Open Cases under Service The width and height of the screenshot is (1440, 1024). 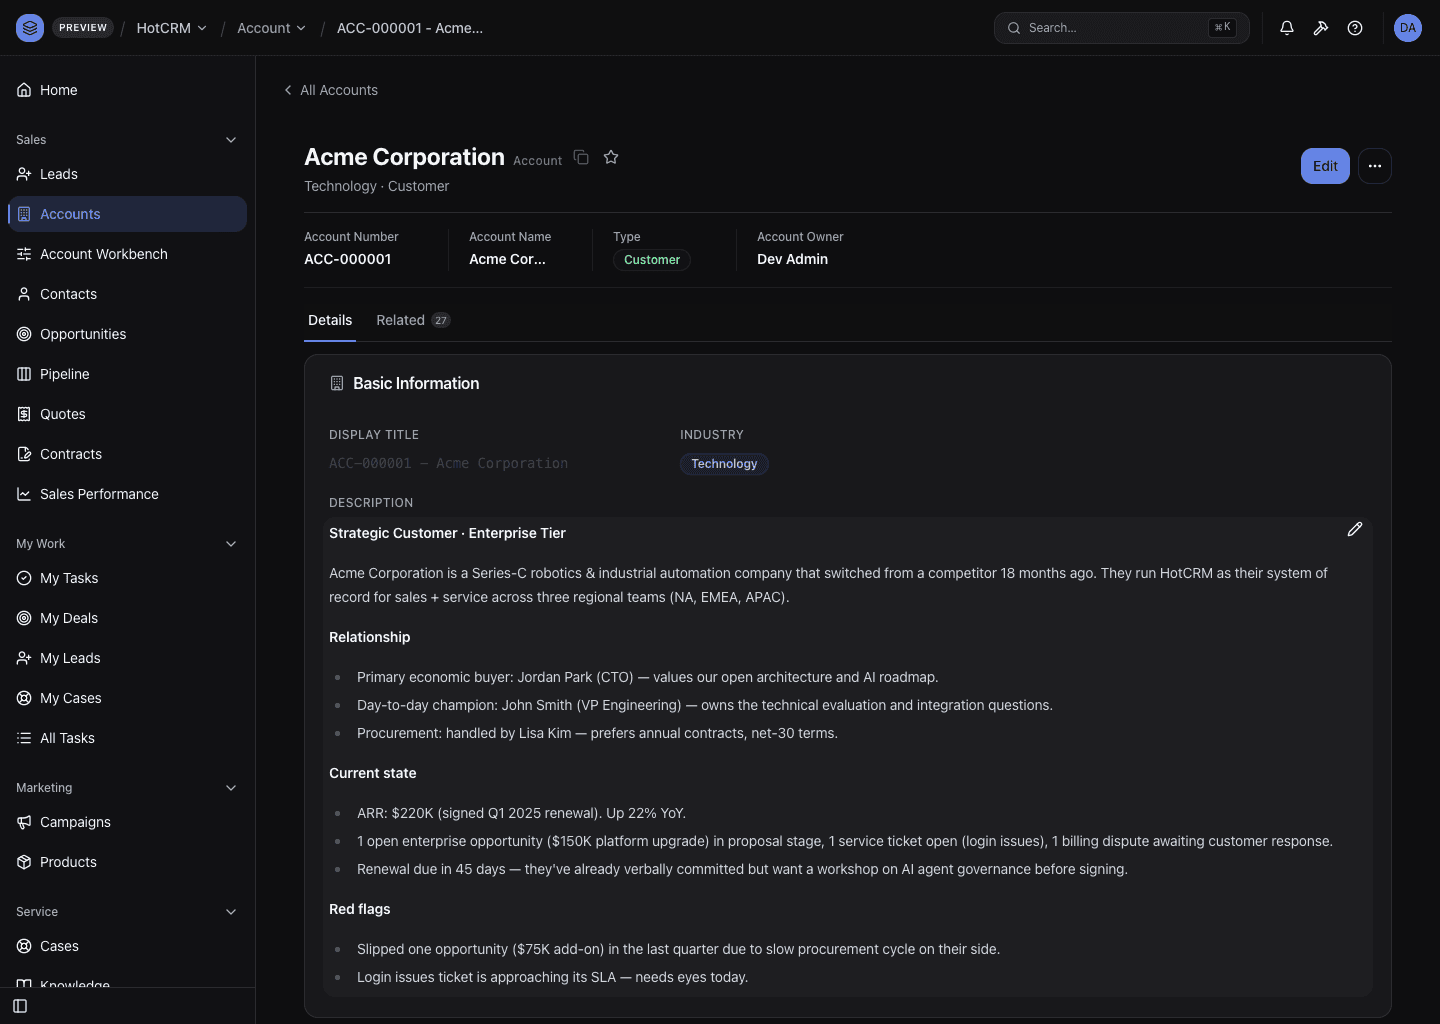[127, 946]
